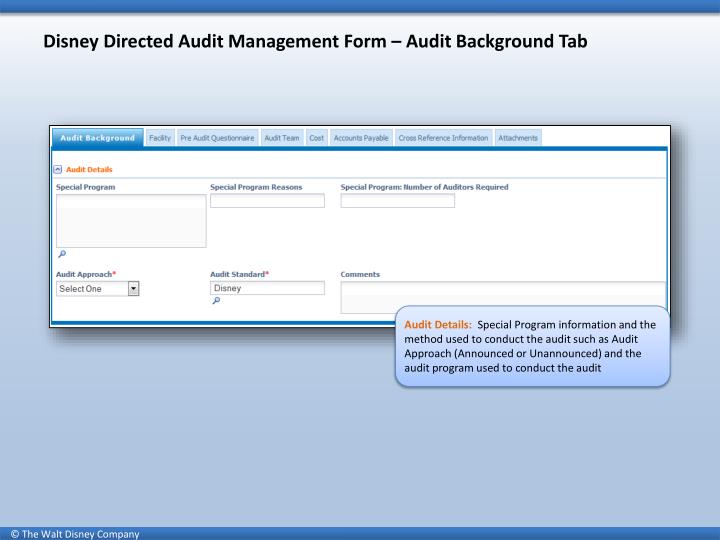Click the Special Program list box
The image size is (720, 540).
tap(131, 221)
